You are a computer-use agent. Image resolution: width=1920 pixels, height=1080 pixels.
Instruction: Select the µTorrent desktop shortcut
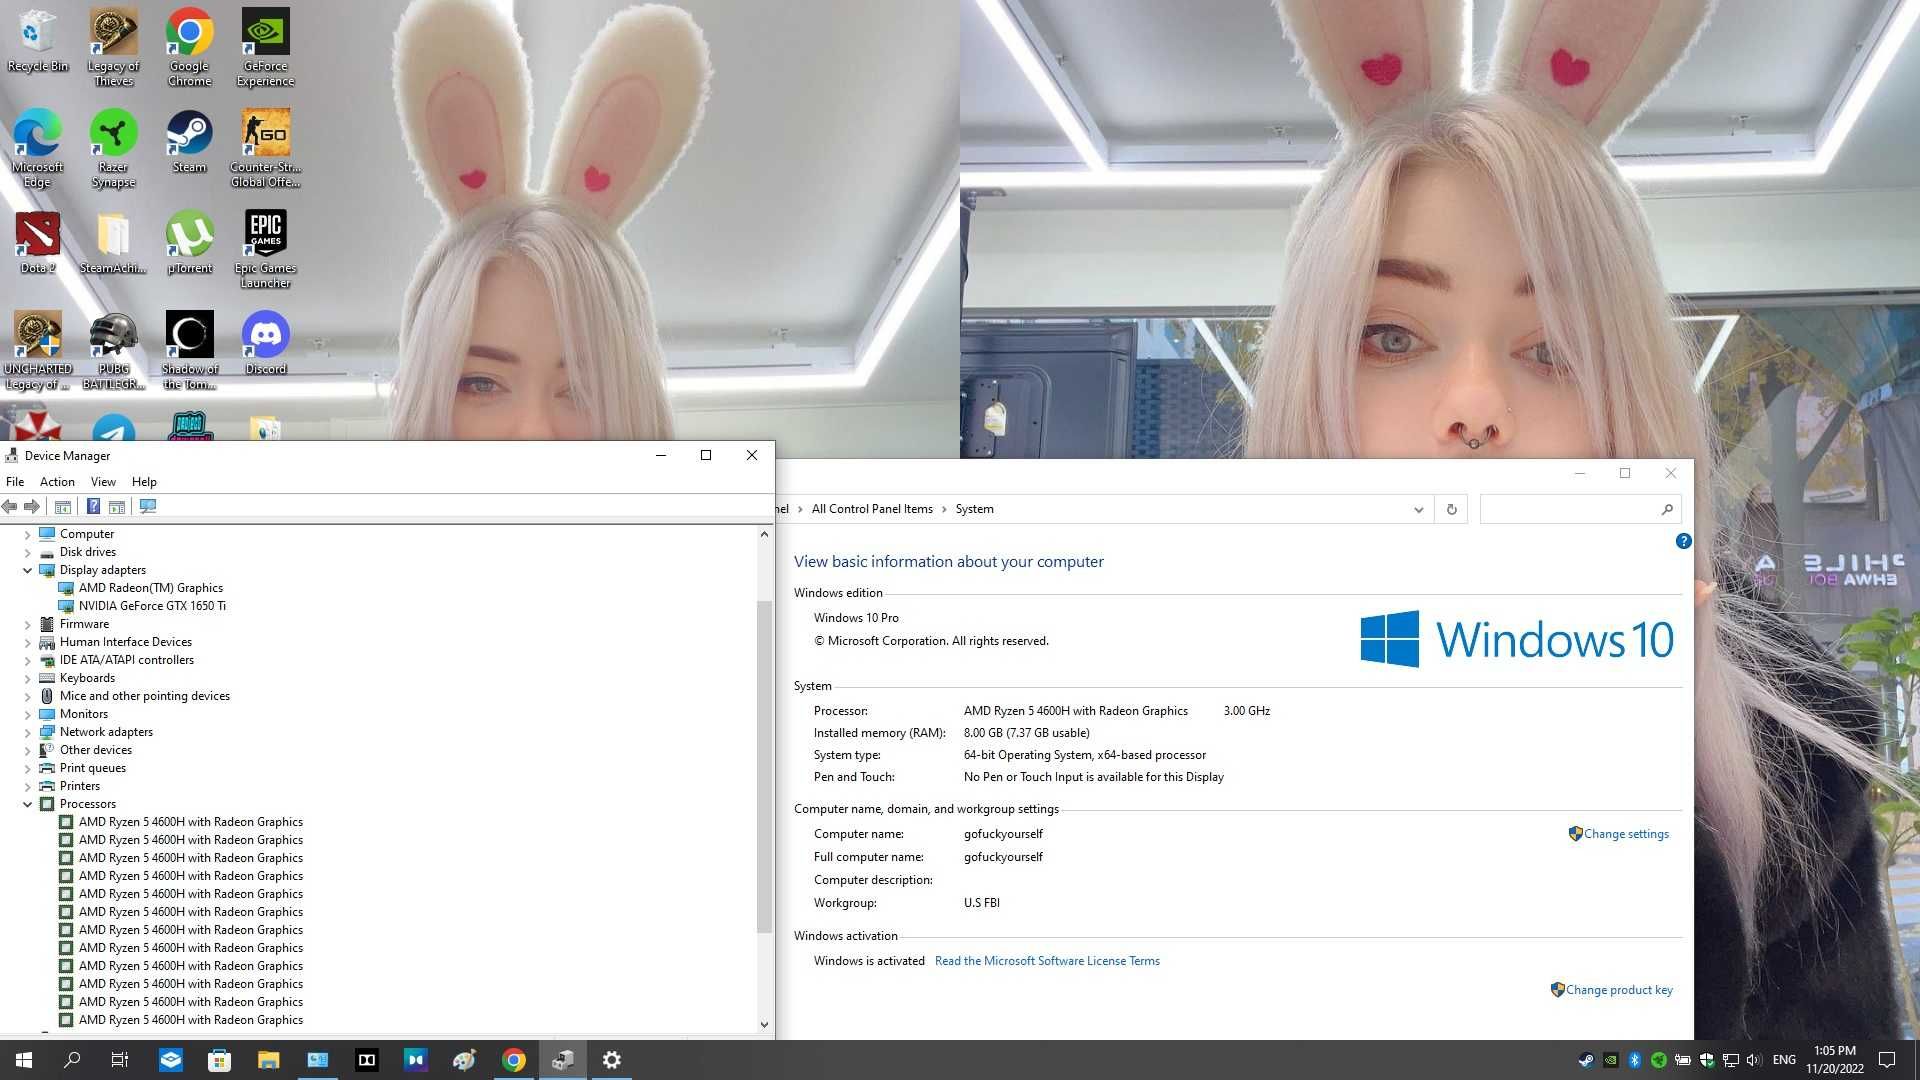coord(190,242)
